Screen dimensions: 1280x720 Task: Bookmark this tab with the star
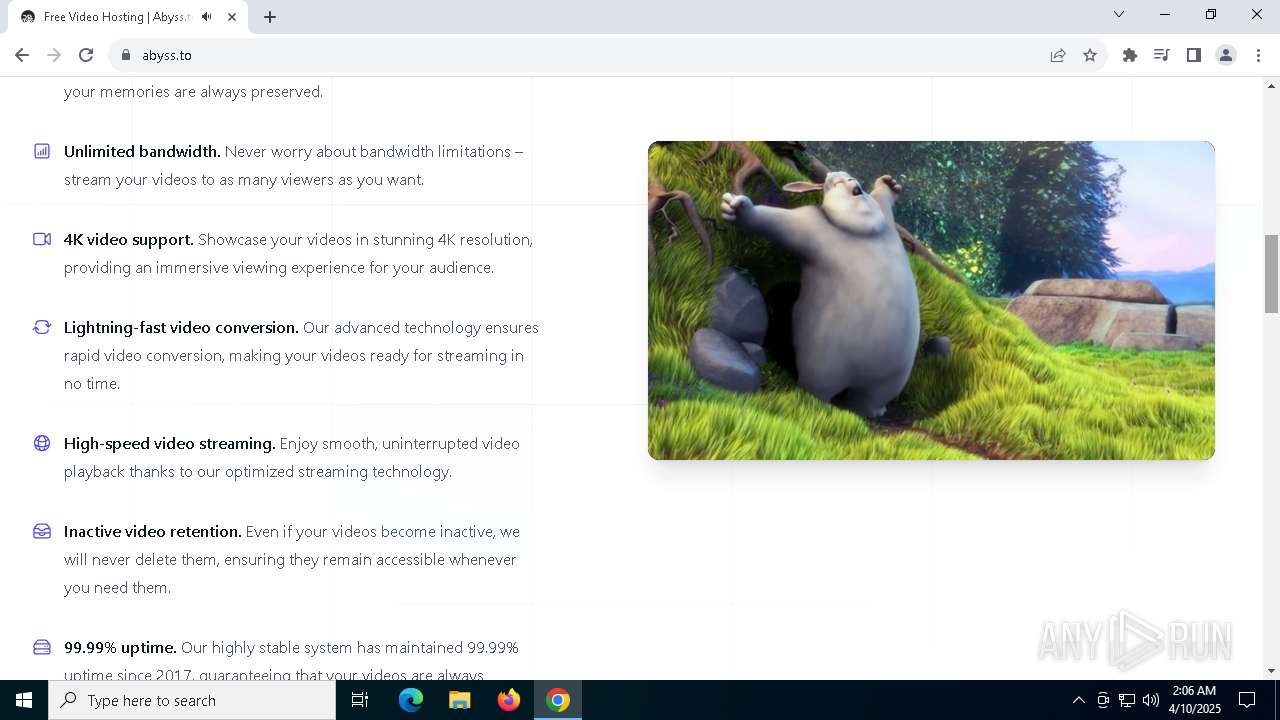[1090, 55]
